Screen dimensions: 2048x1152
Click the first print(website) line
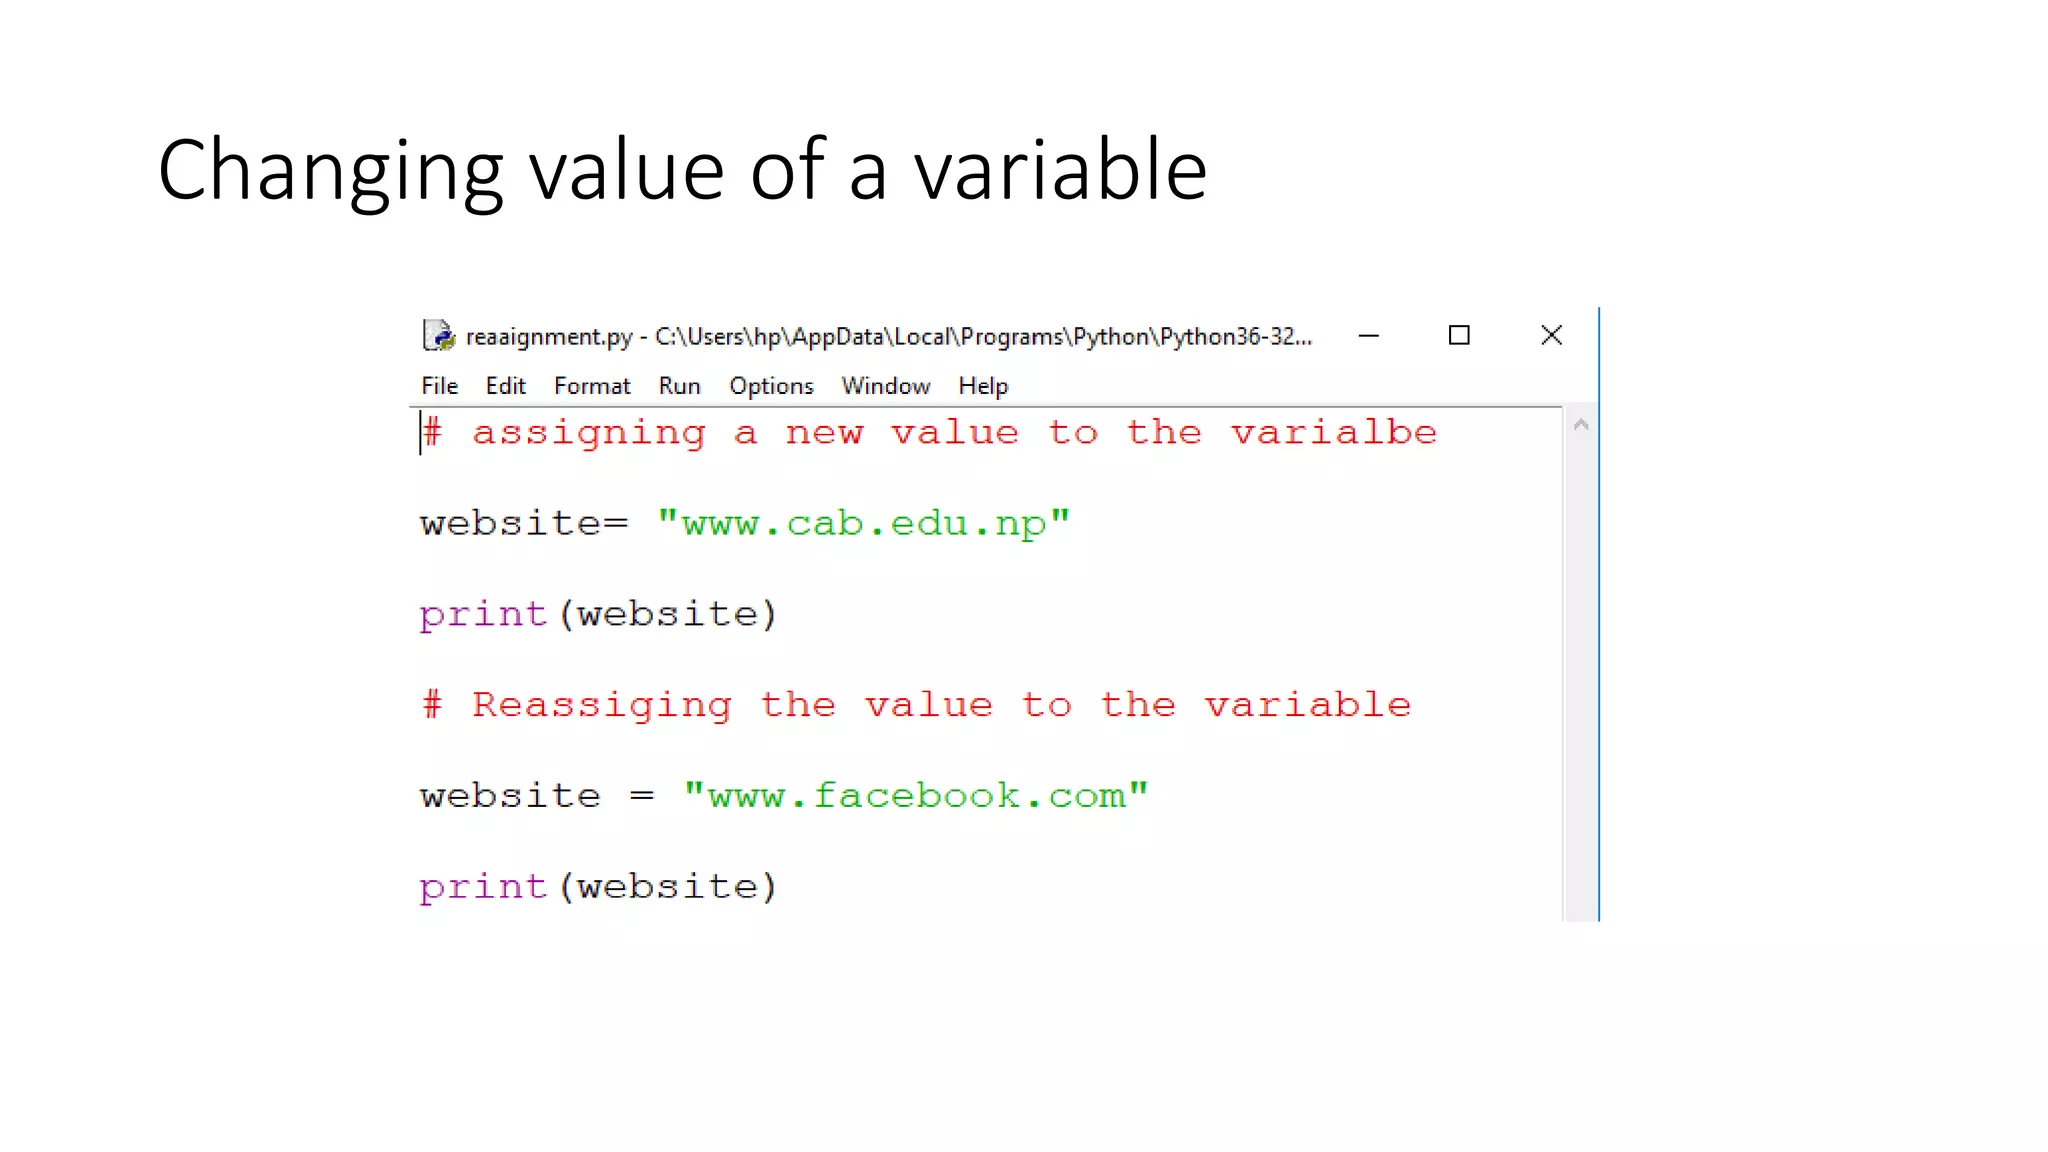(598, 614)
